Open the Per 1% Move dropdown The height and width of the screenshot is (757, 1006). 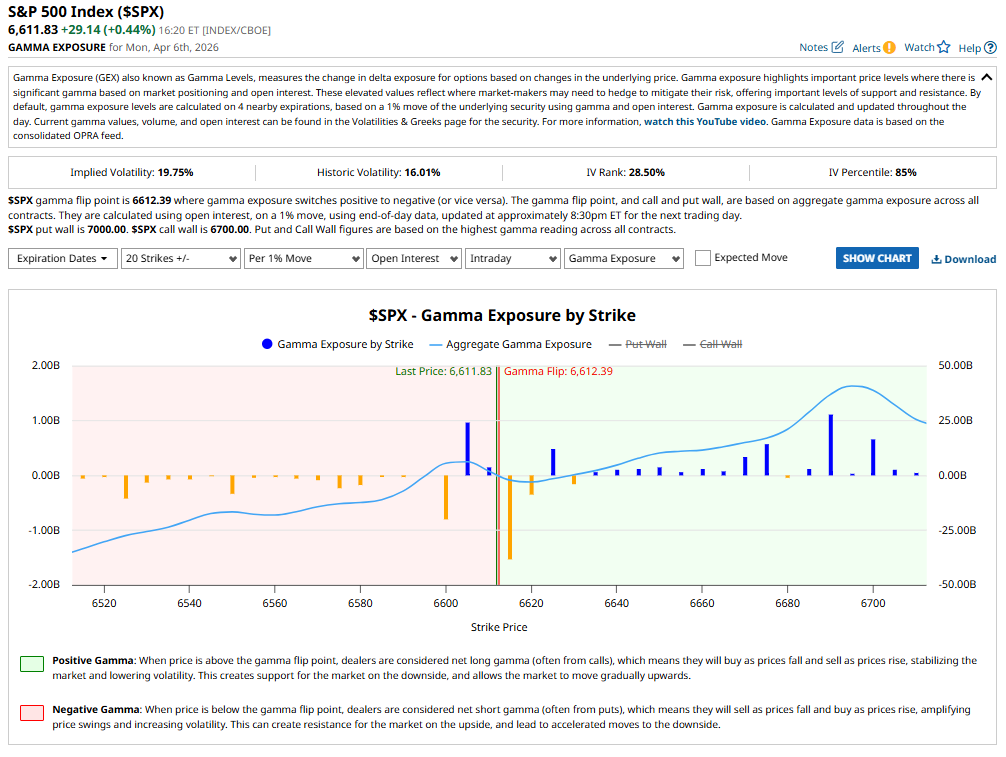(302, 258)
